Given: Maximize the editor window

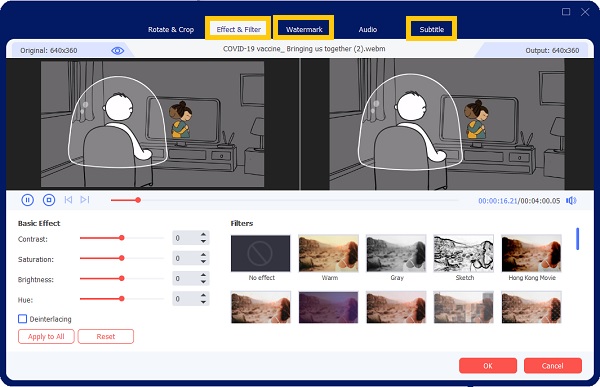Looking at the screenshot, I should 566,12.
